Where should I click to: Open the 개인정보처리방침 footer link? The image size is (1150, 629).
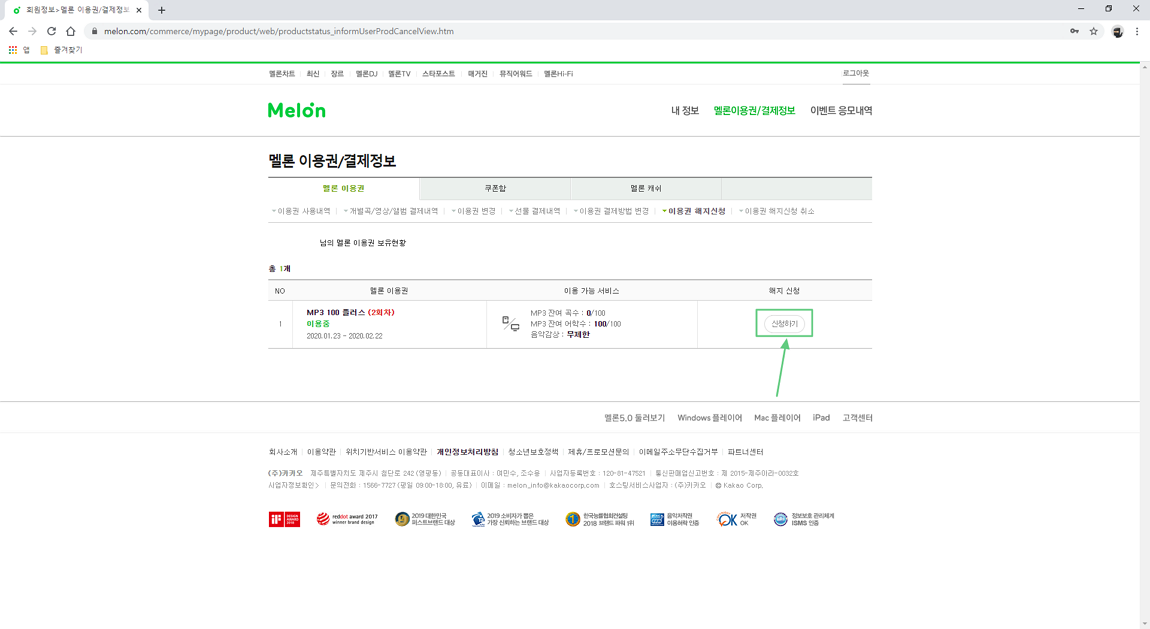tap(467, 452)
